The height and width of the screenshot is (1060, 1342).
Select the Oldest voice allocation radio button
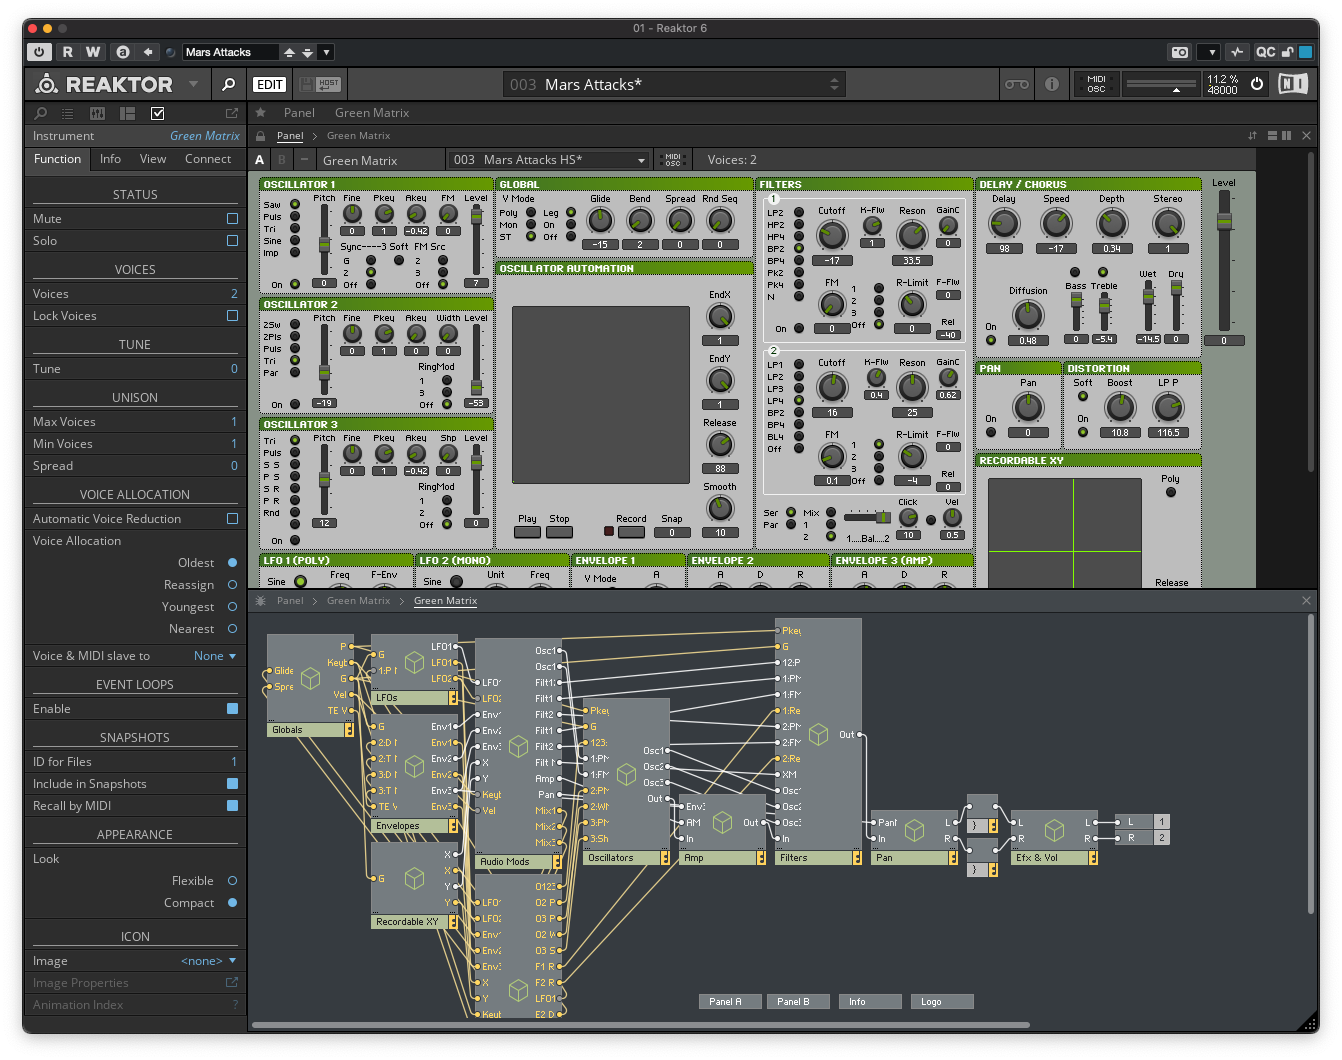tap(231, 562)
